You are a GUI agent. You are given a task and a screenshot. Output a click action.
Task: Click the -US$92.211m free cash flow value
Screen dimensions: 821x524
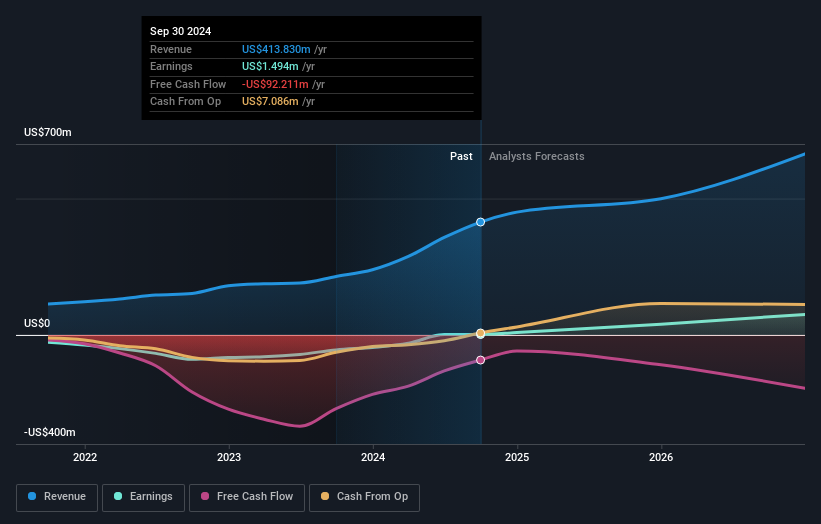tap(275, 84)
